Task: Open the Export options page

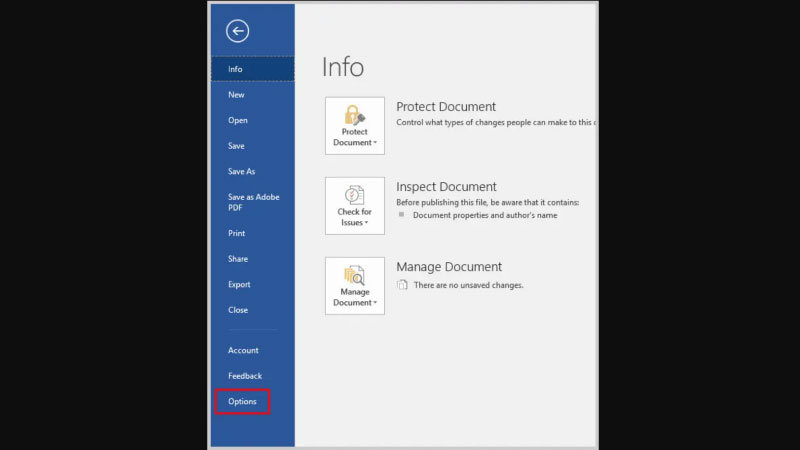Action: [x=239, y=285]
